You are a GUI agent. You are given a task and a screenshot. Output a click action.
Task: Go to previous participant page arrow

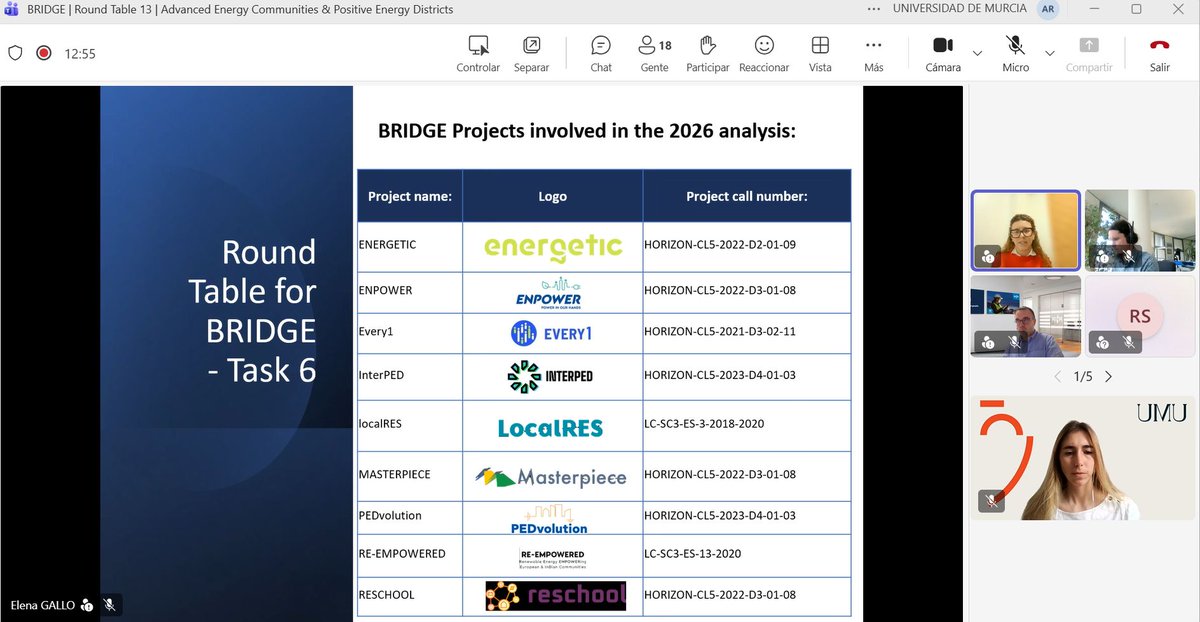[1058, 377]
